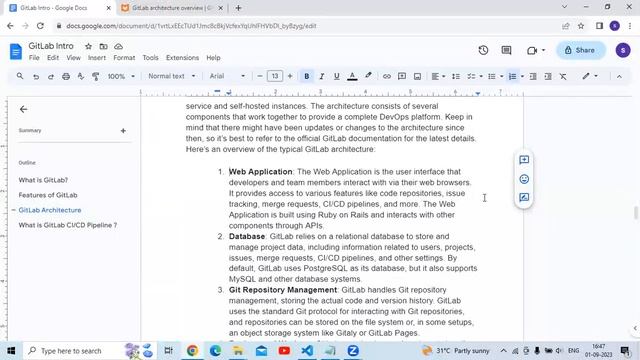Viewport: 640px width, 360px height.
Task: Switch to GitLab architecture overview tab
Action: [171, 8]
